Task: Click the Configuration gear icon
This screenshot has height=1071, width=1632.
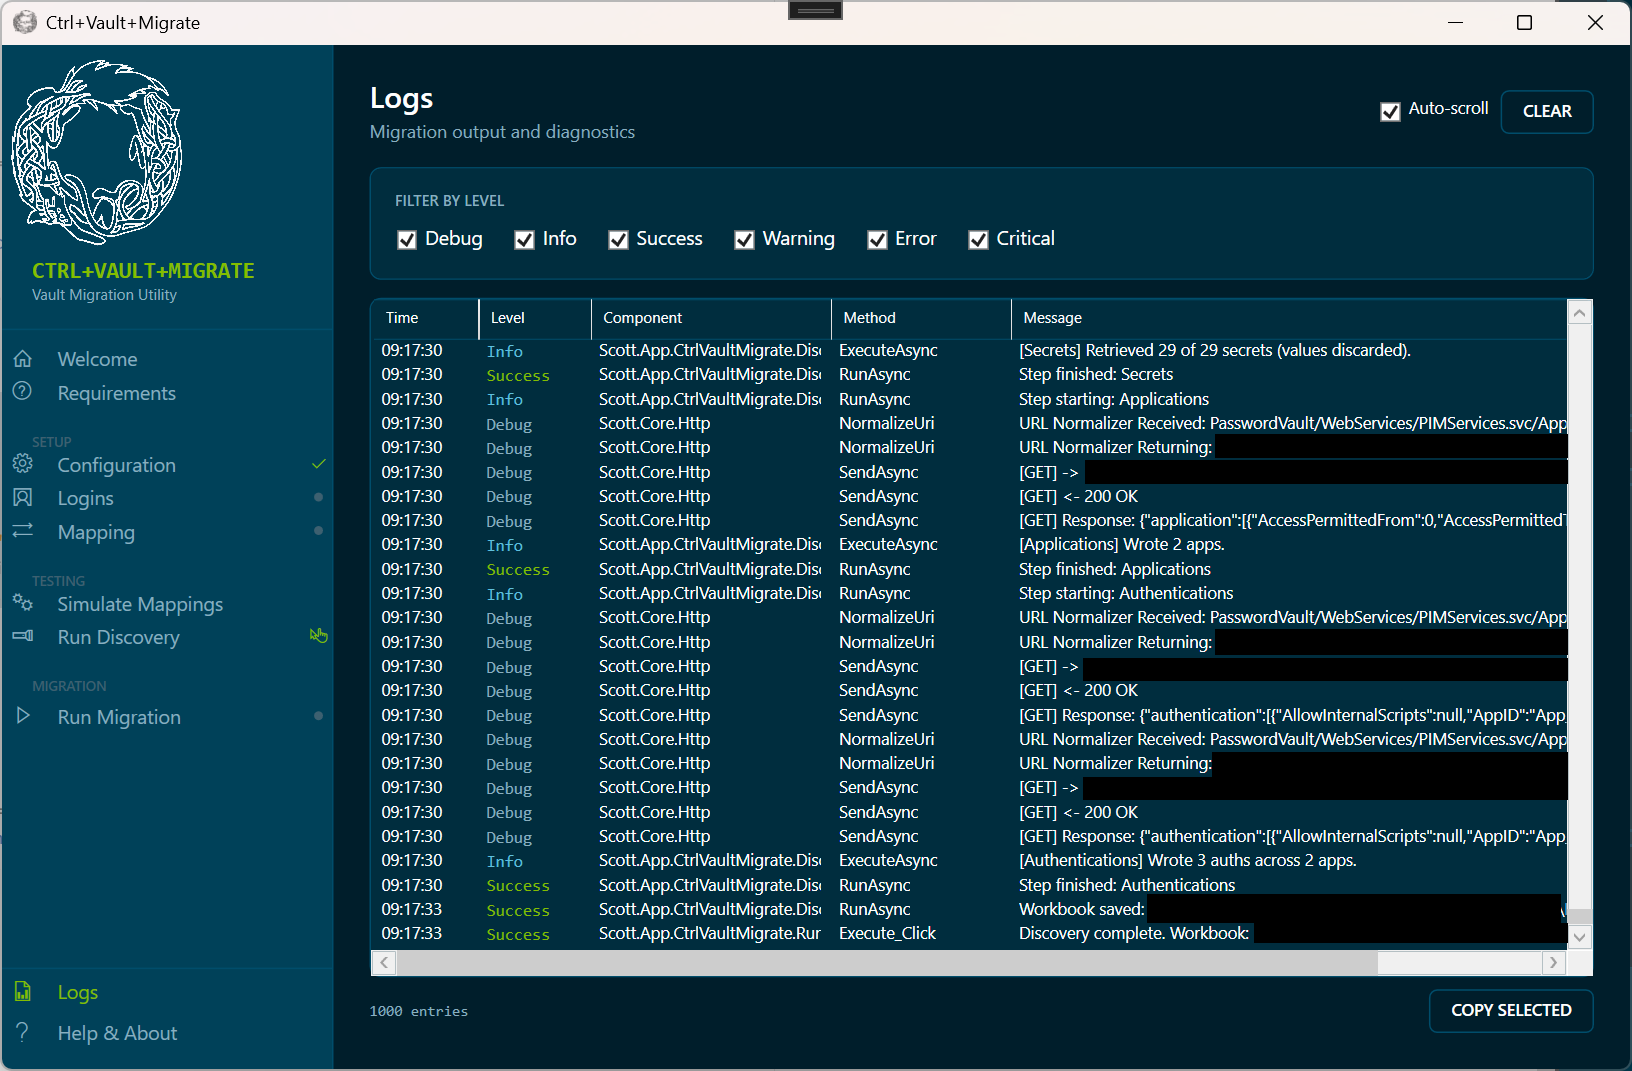Action: pyautogui.click(x=23, y=464)
